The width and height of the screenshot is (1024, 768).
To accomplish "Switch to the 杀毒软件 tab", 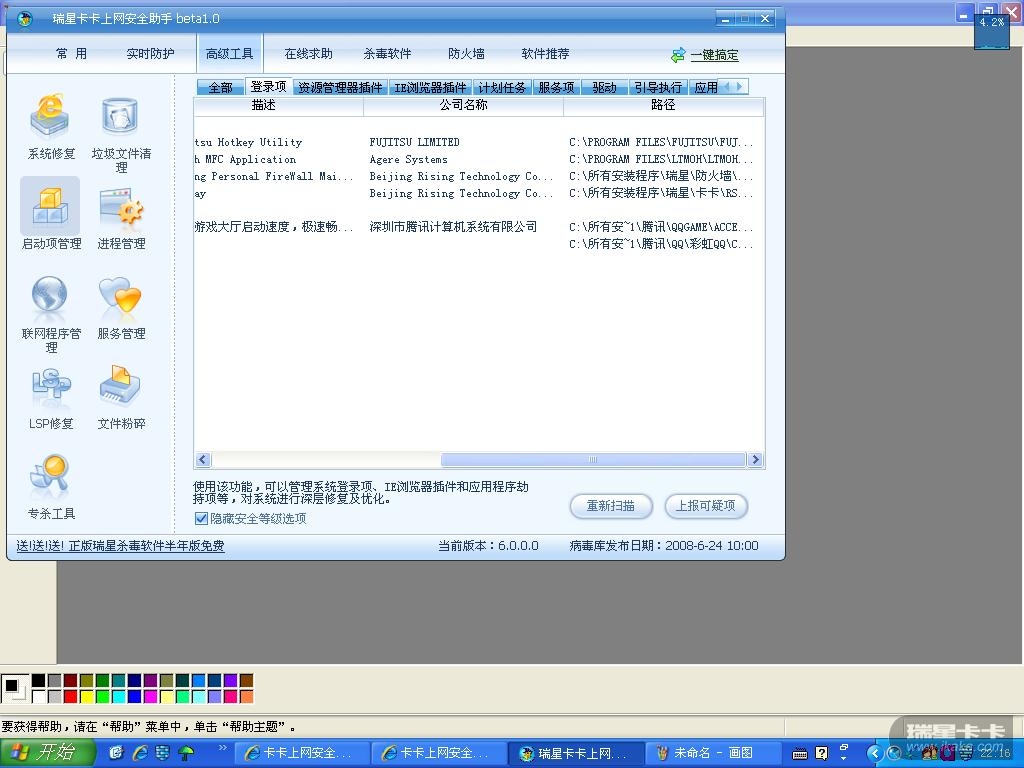I will (387, 54).
